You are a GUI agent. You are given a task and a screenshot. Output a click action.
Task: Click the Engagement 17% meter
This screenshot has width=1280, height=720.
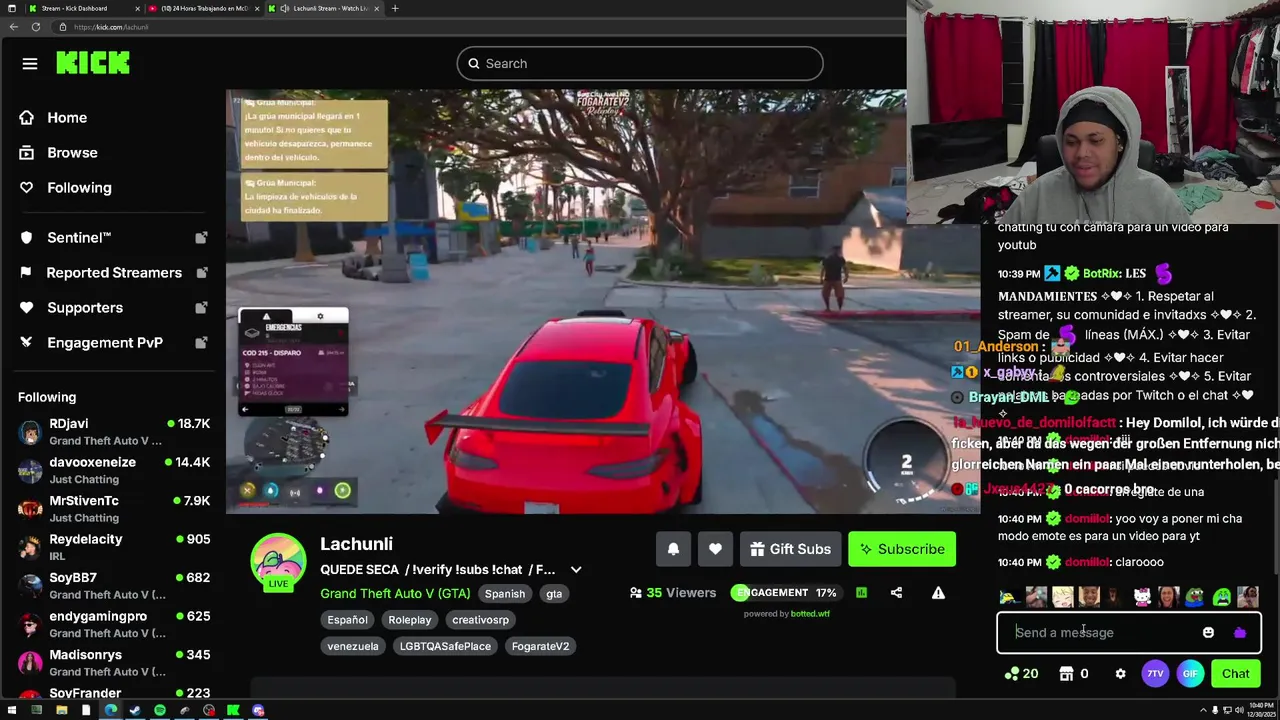coord(787,593)
